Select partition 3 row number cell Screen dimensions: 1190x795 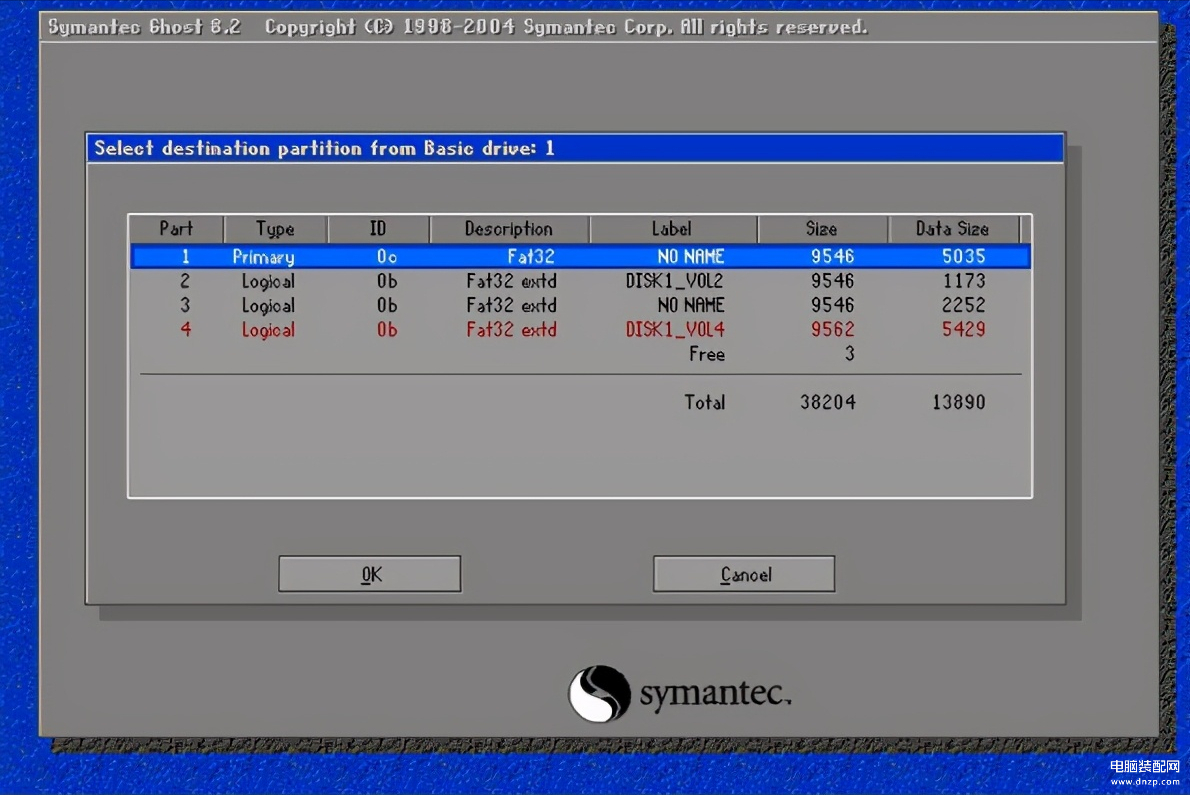point(185,306)
